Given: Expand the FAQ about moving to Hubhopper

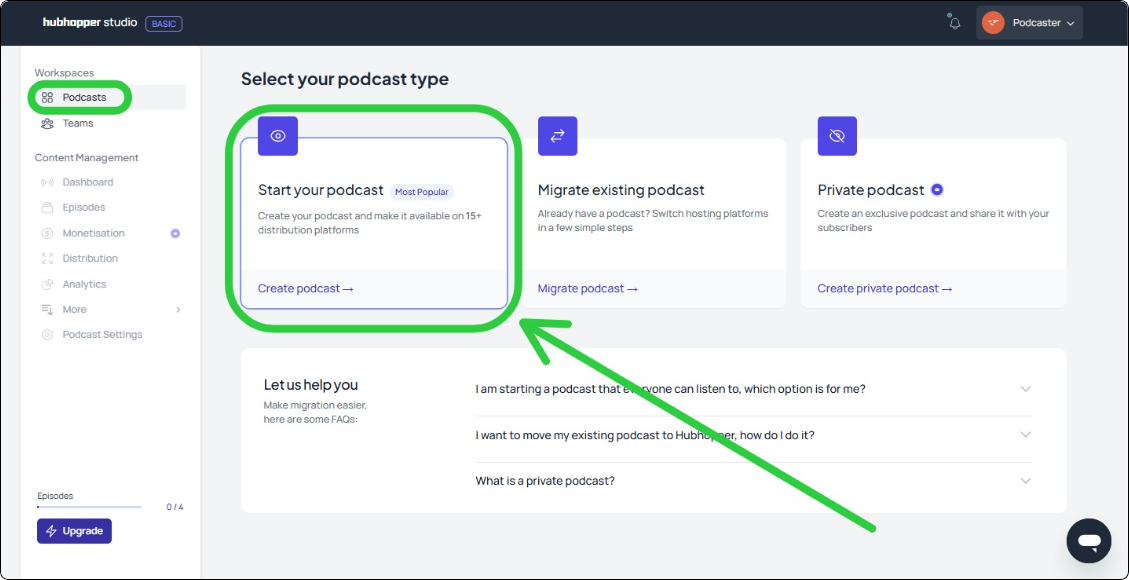Looking at the screenshot, I should point(754,435).
